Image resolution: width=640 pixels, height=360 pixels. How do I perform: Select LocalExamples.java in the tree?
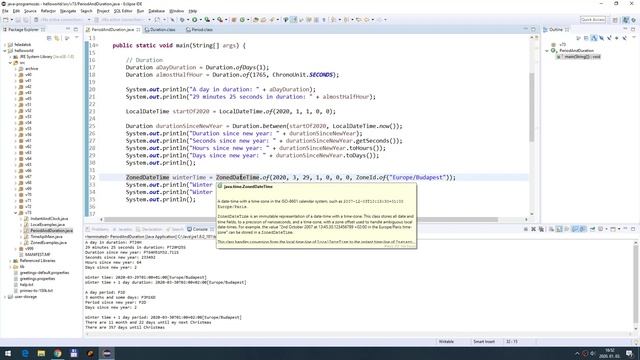coord(47,224)
